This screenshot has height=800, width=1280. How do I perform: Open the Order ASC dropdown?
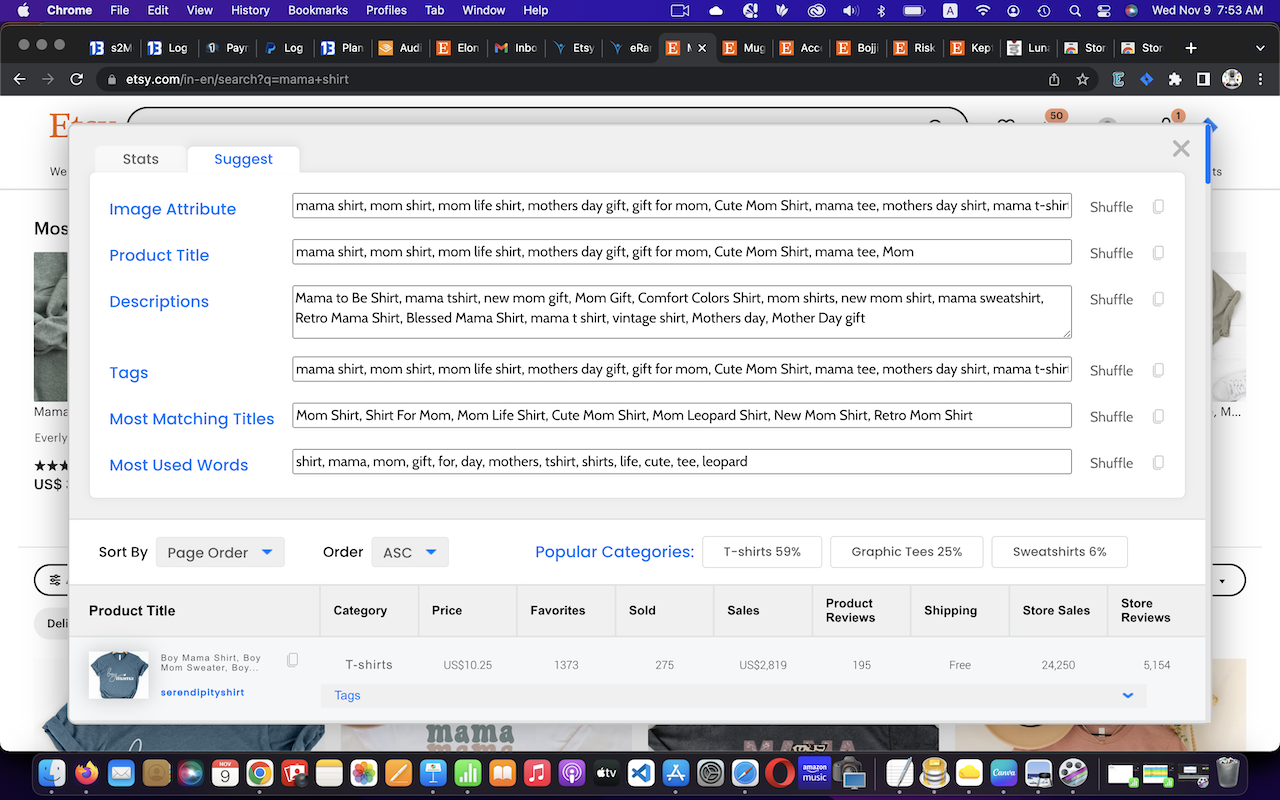pos(410,551)
